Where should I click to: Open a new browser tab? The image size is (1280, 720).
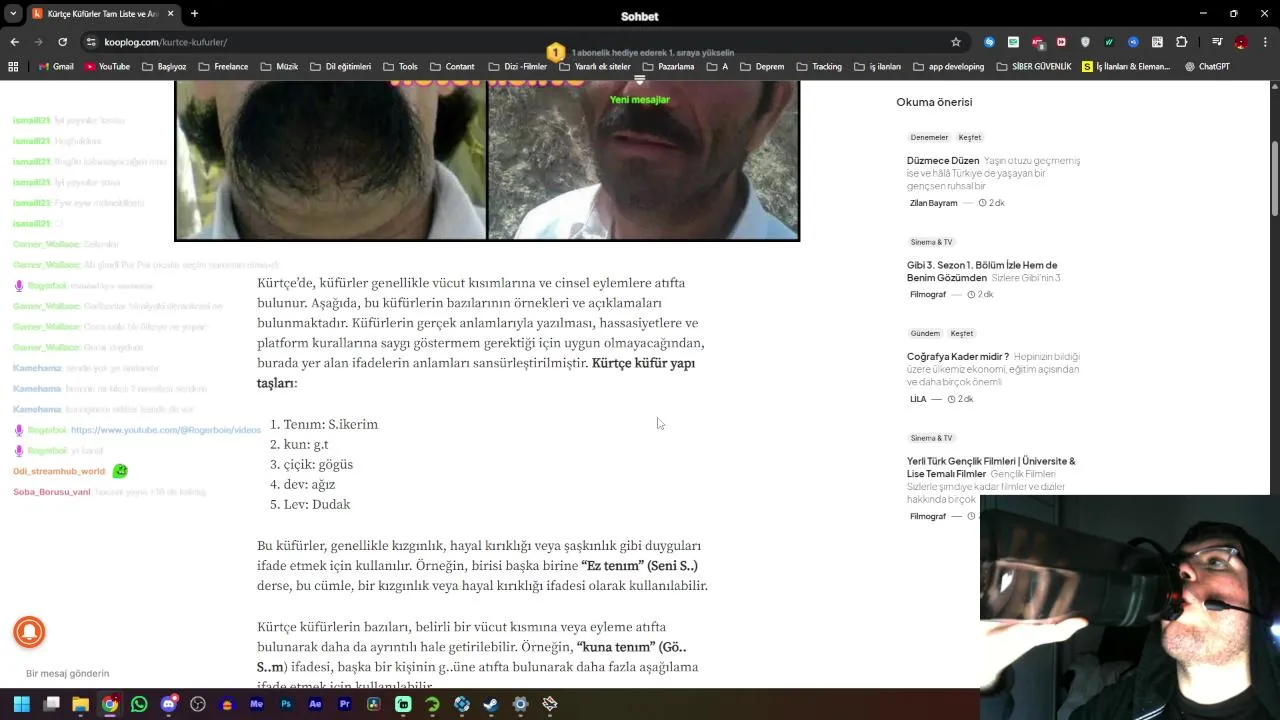(194, 14)
